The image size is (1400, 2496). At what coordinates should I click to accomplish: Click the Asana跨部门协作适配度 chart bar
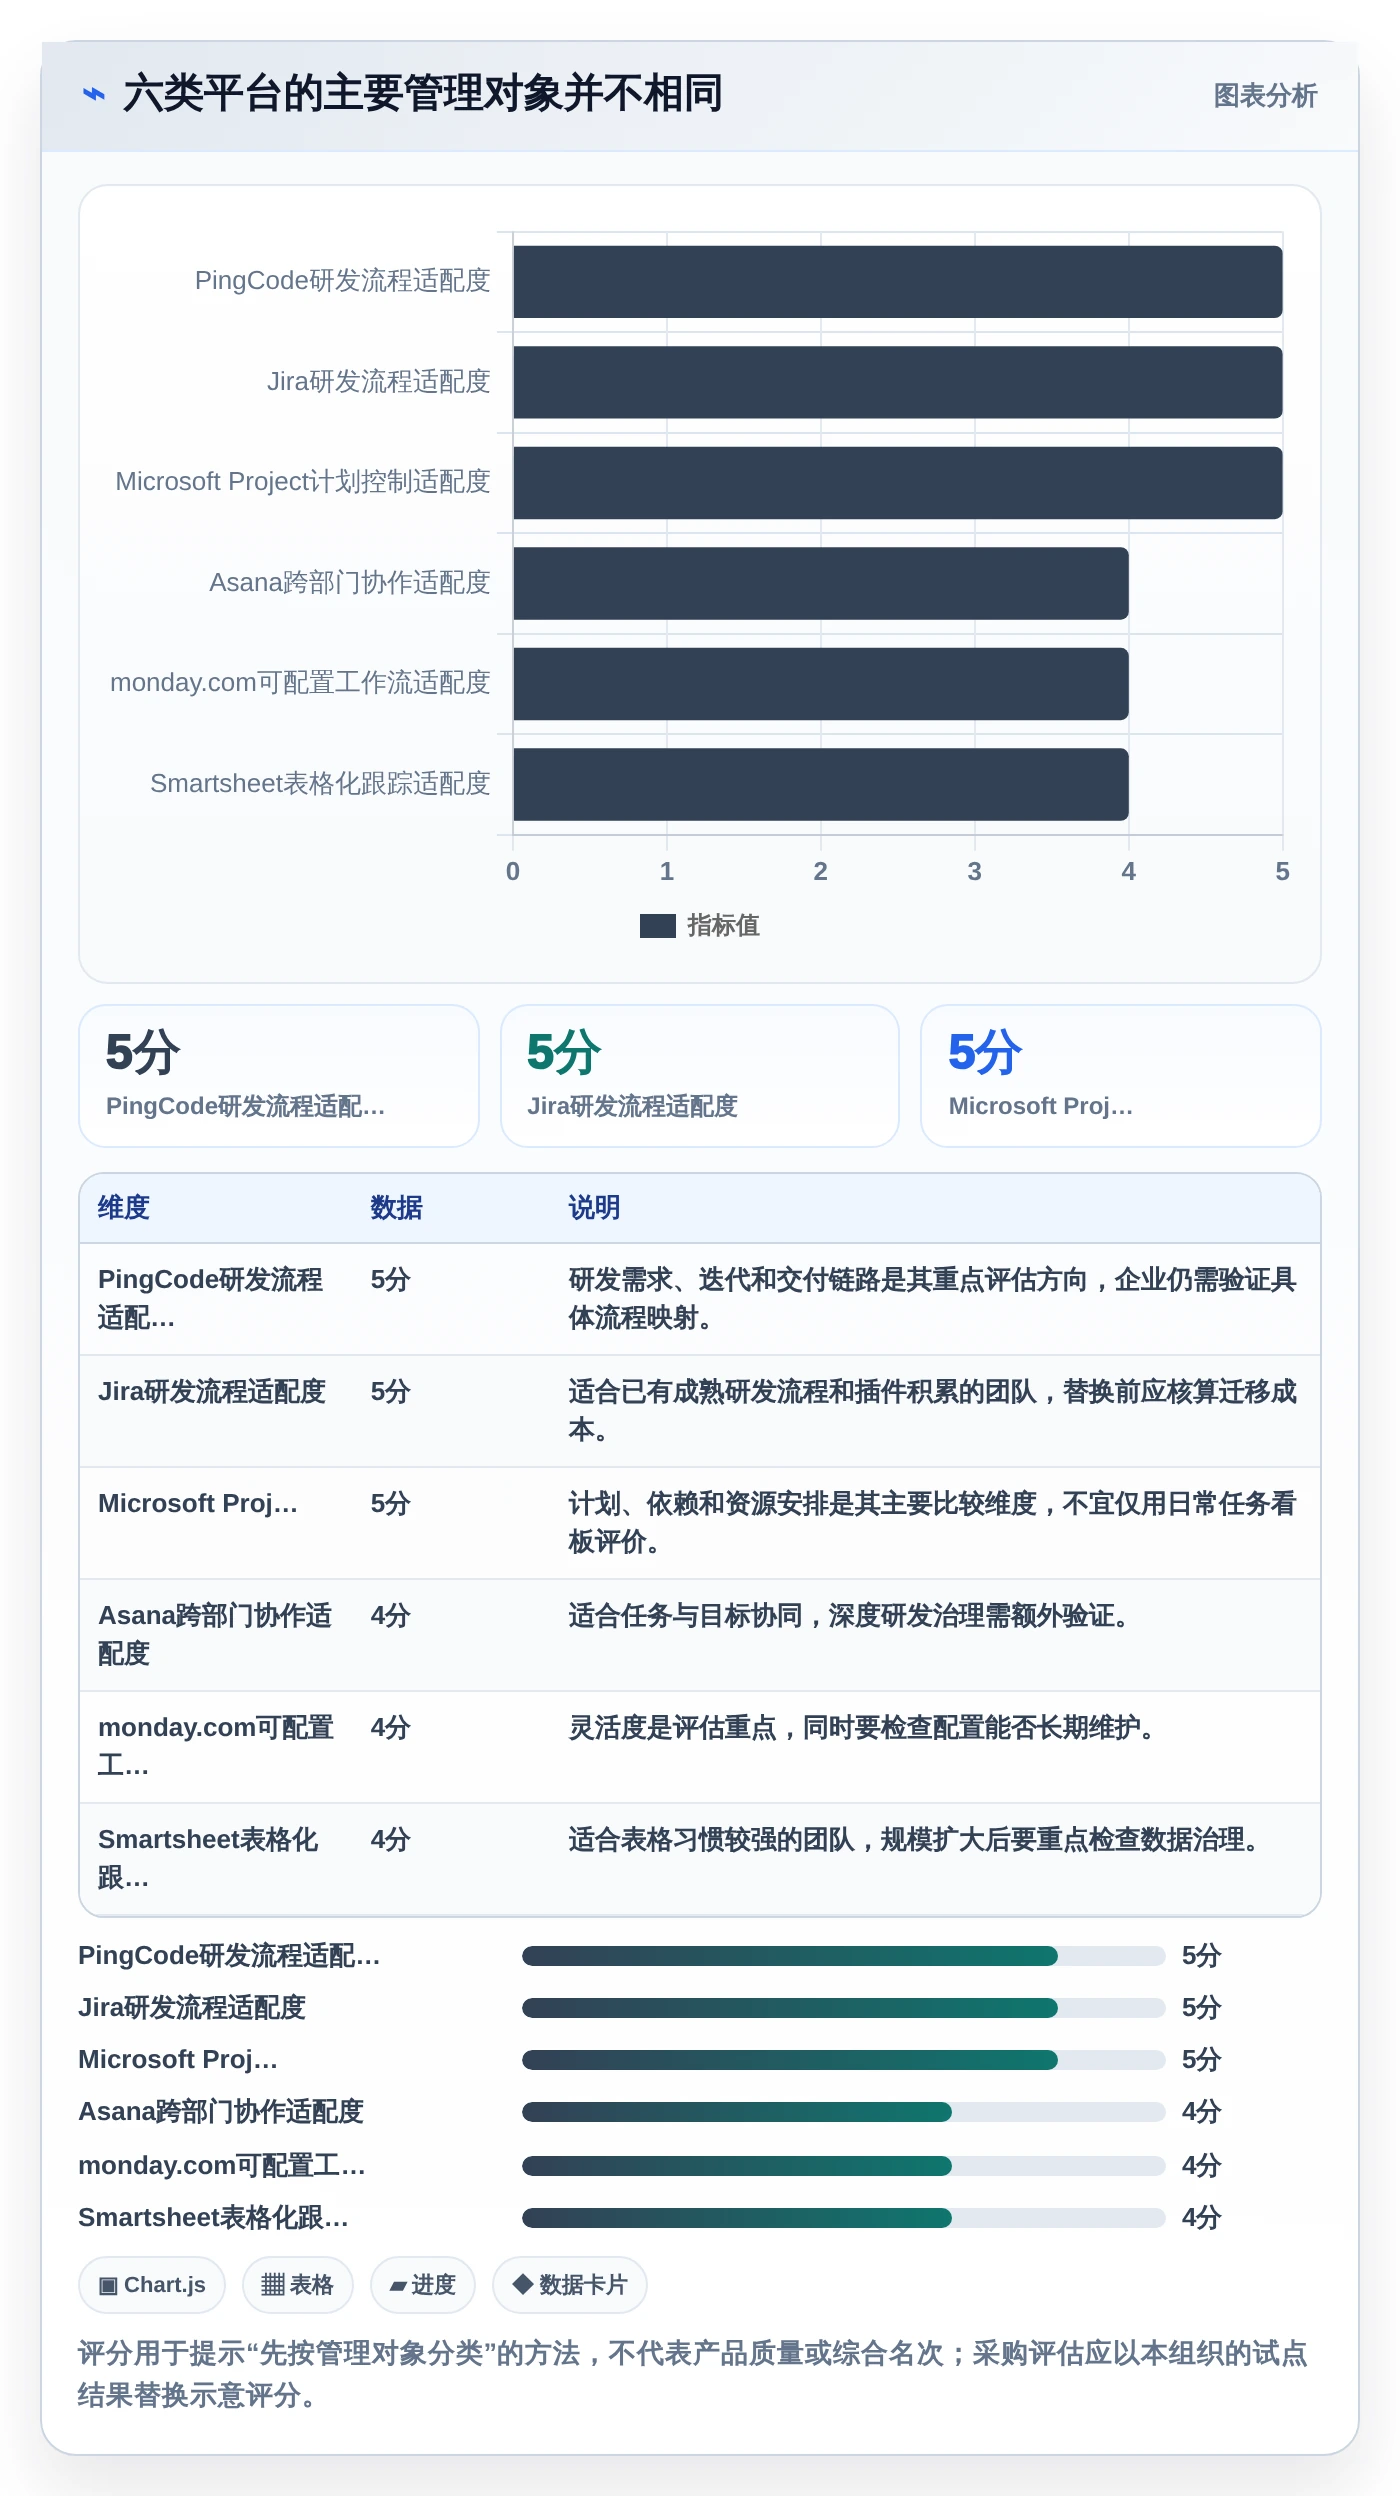820,583
